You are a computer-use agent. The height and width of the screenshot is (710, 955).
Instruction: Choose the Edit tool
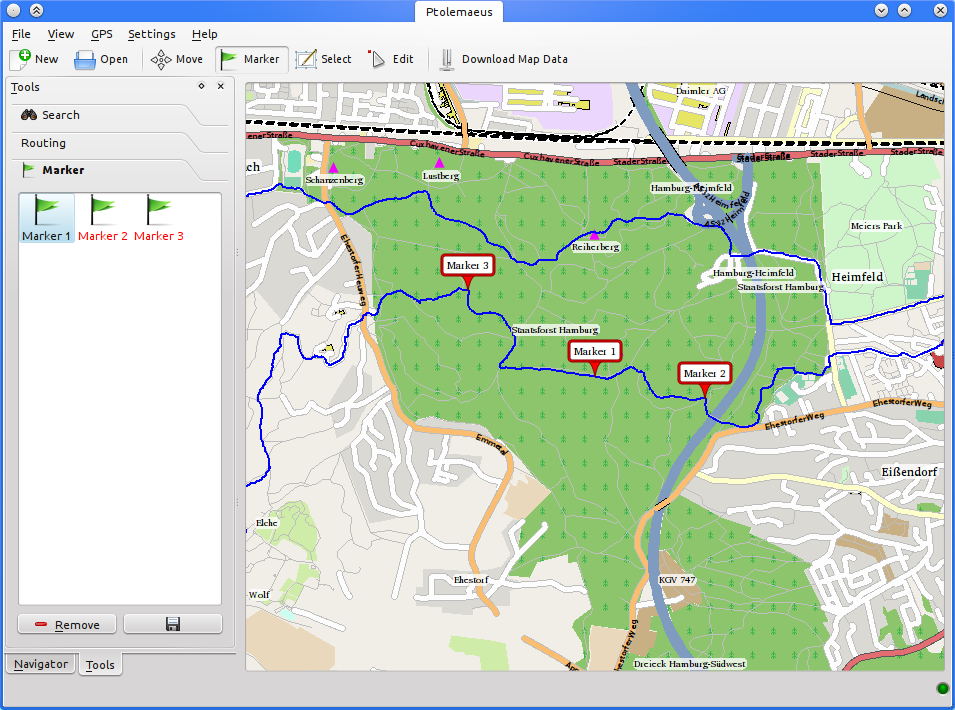tap(391, 59)
